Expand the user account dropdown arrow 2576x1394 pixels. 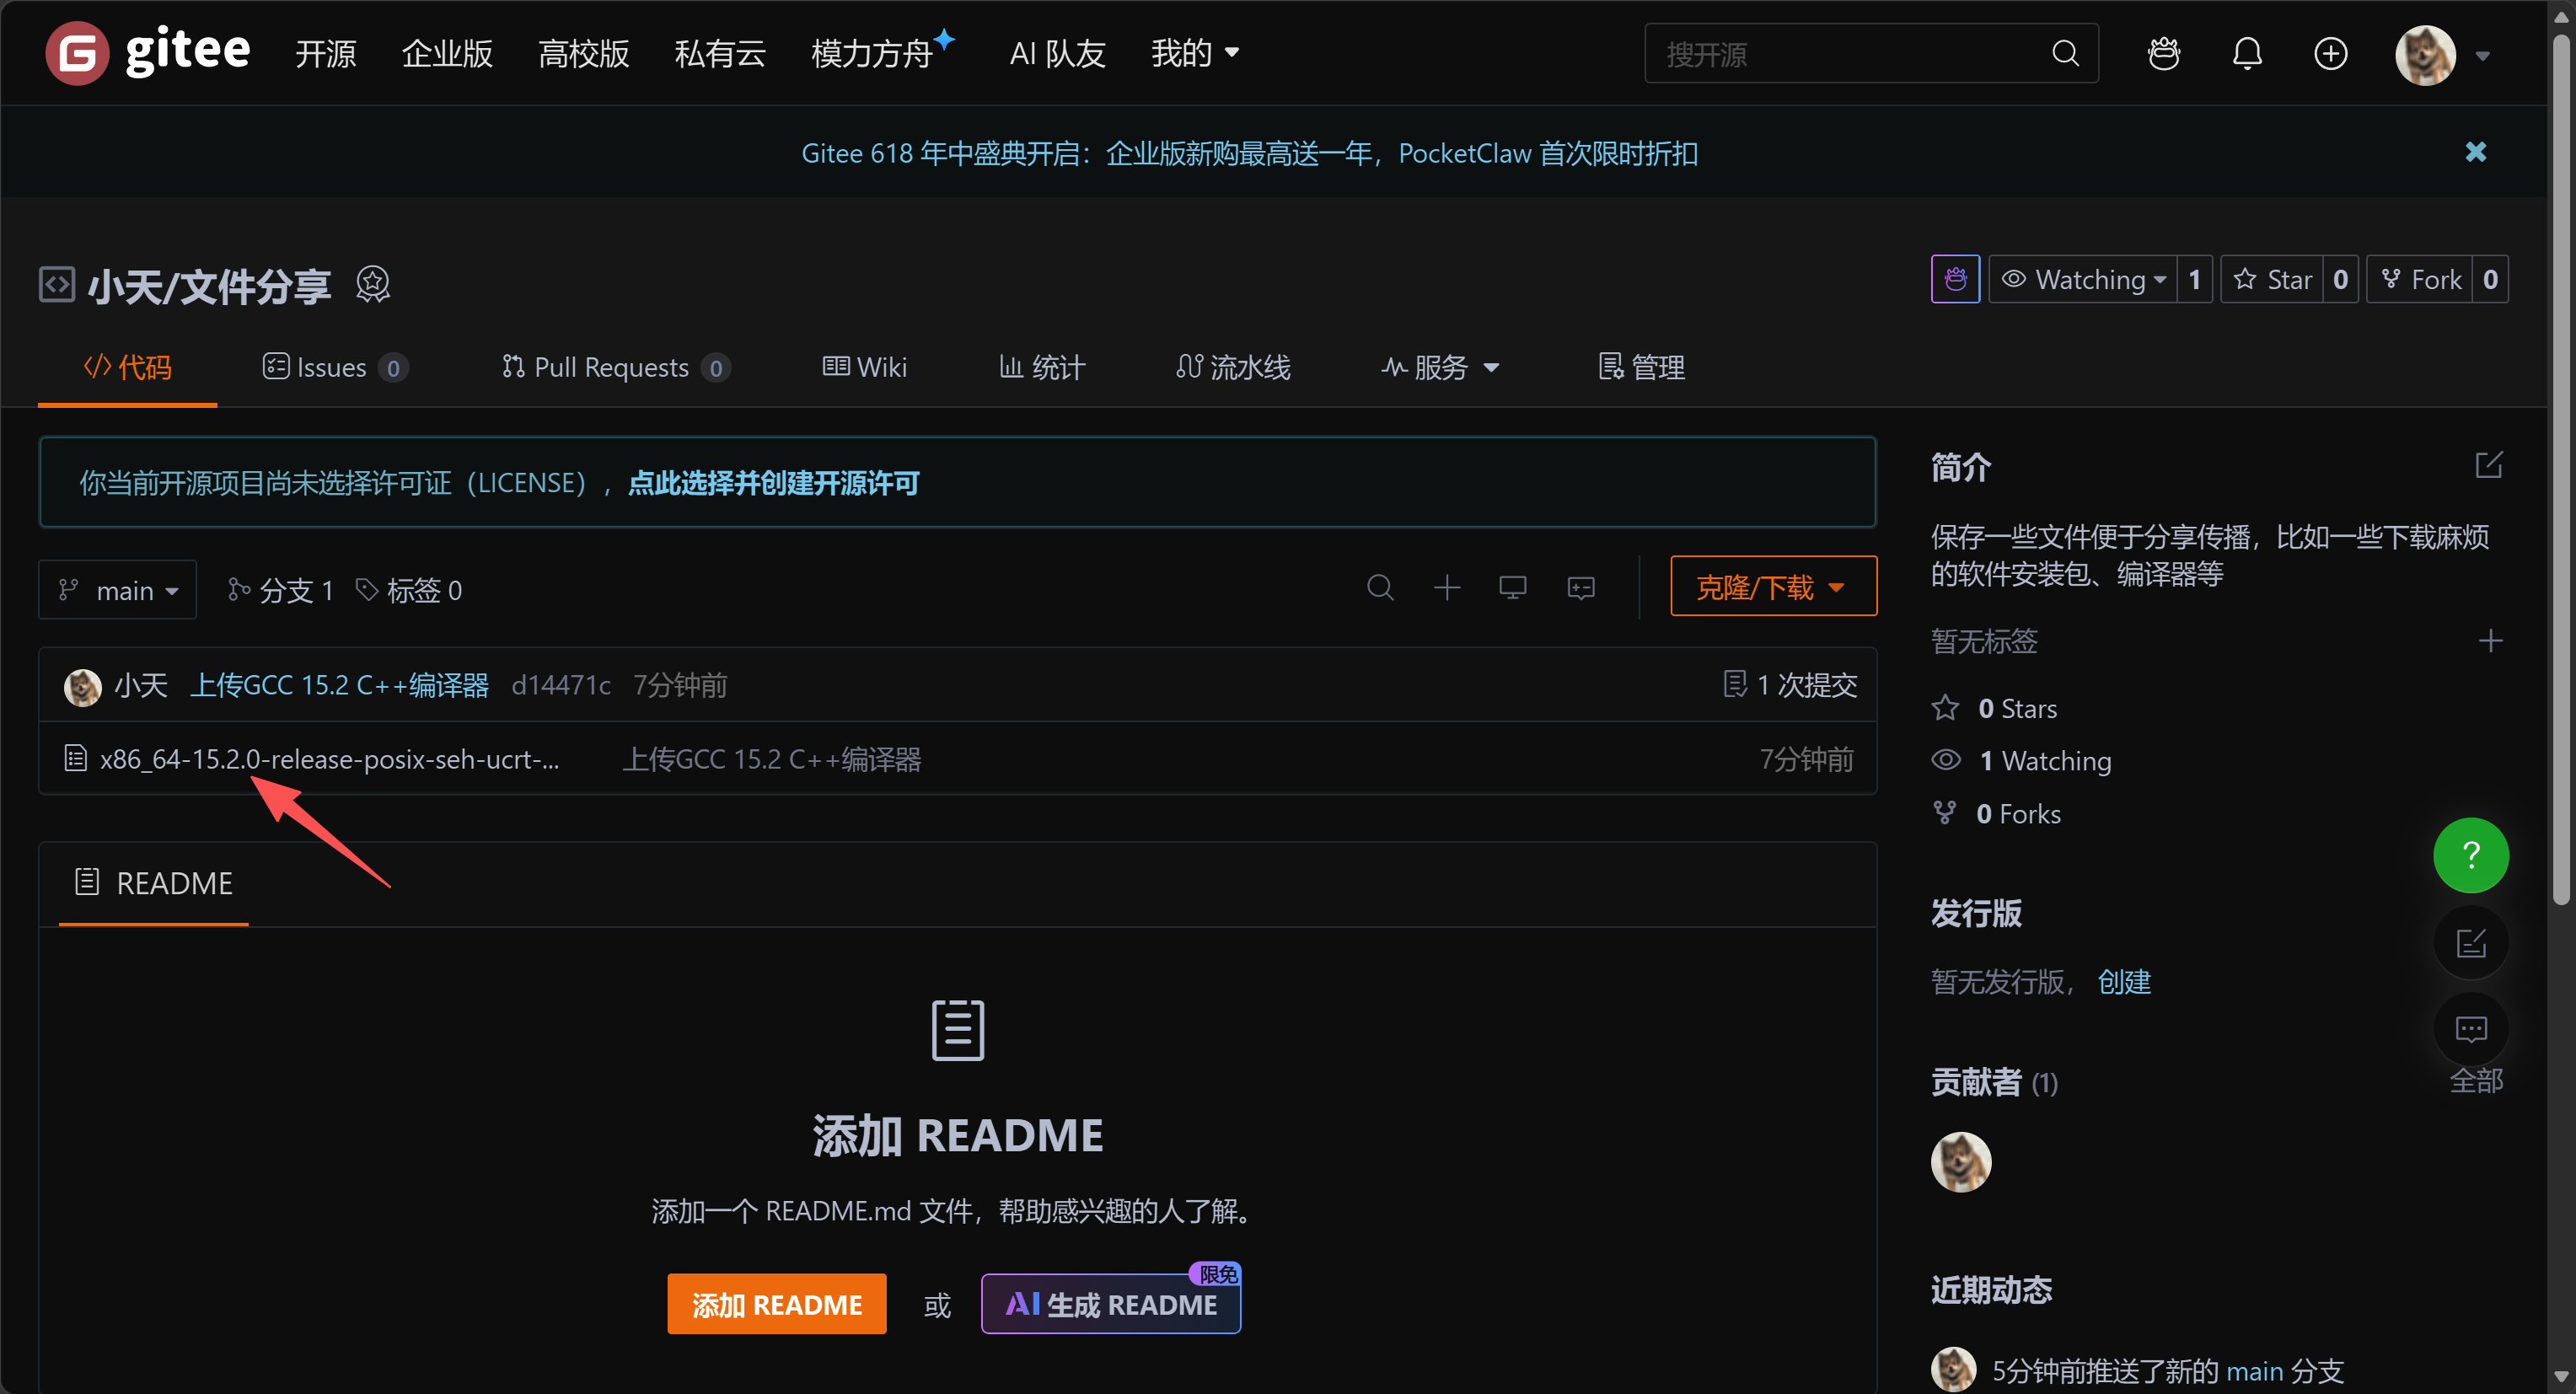2482,56
